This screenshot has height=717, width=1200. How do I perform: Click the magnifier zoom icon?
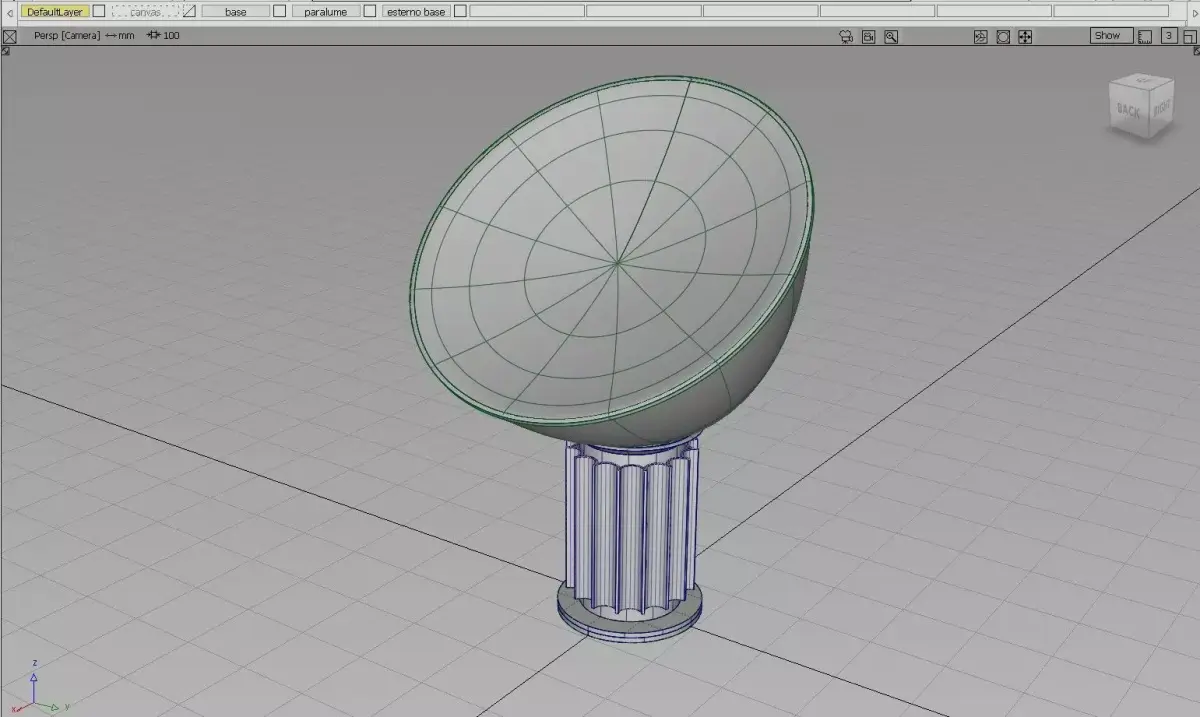coord(891,36)
